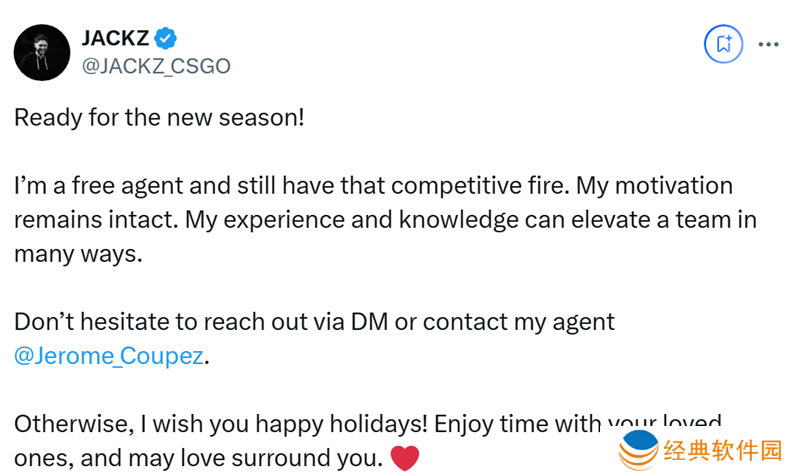The height and width of the screenshot is (476, 800).
Task: Click the "Ready for the new season!" line
Action: [x=158, y=118]
